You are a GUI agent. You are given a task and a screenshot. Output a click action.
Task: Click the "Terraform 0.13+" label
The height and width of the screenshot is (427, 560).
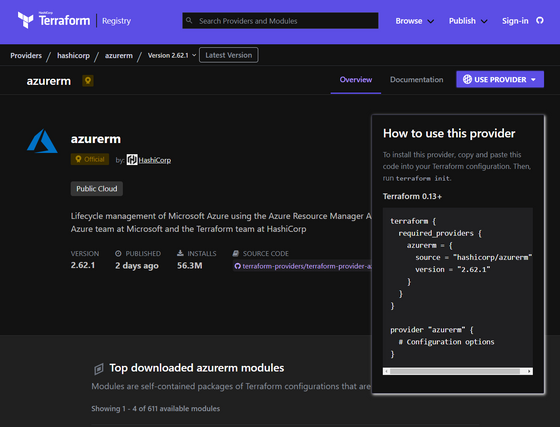(412, 196)
